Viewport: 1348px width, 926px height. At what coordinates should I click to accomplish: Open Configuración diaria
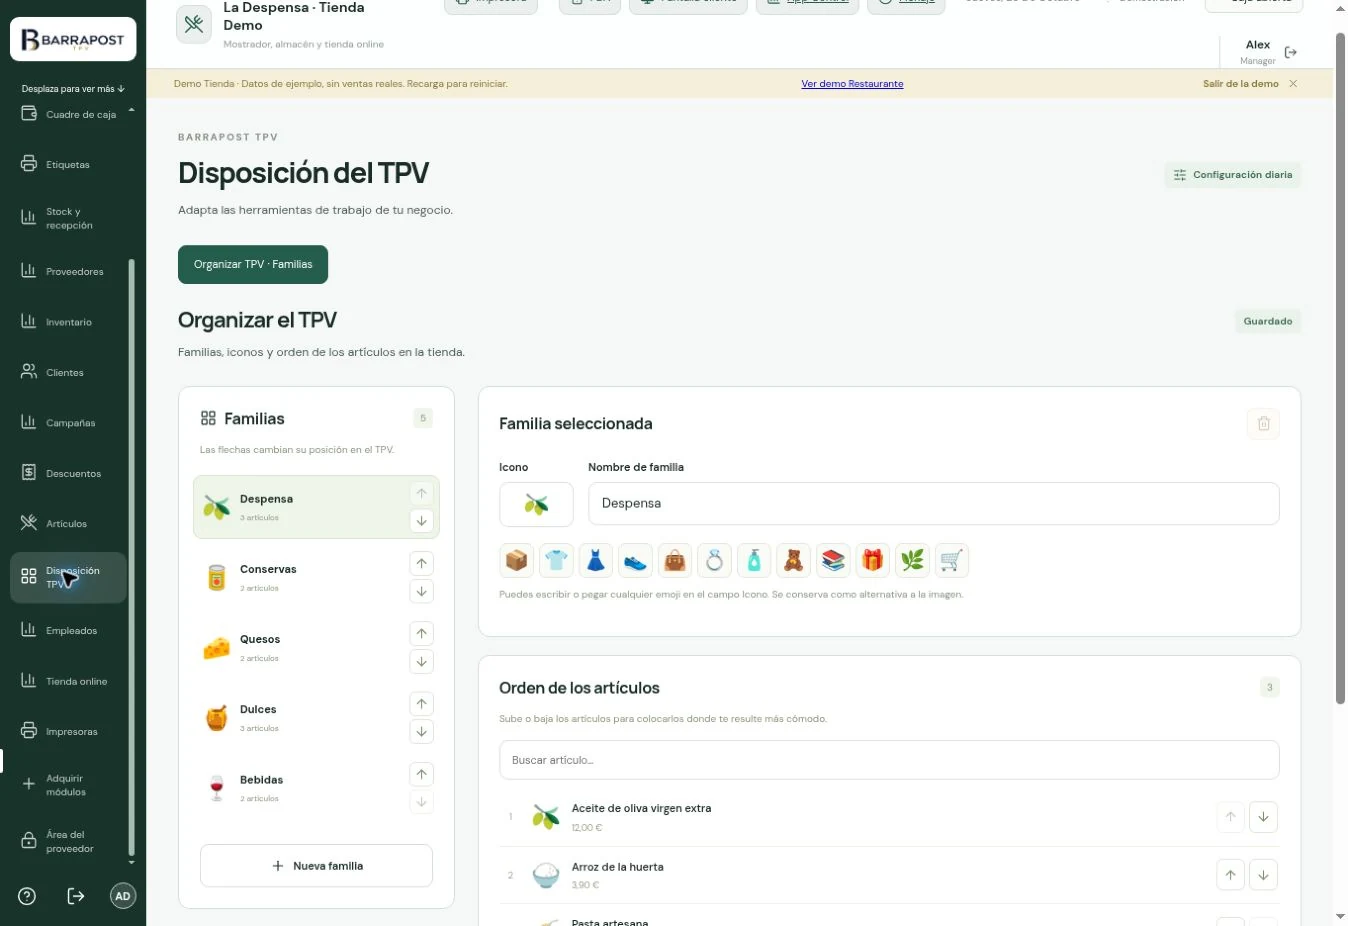[1233, 175]
